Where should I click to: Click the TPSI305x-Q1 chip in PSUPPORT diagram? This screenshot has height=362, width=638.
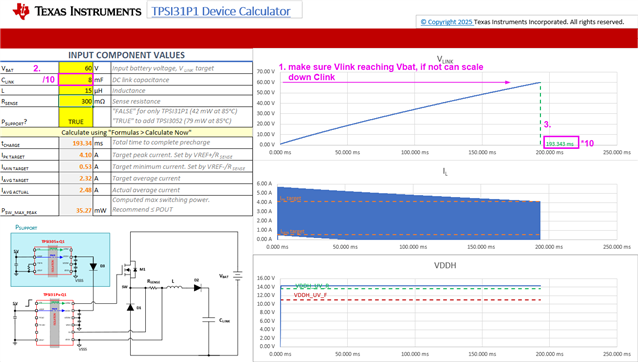click(x=54, y=261)
